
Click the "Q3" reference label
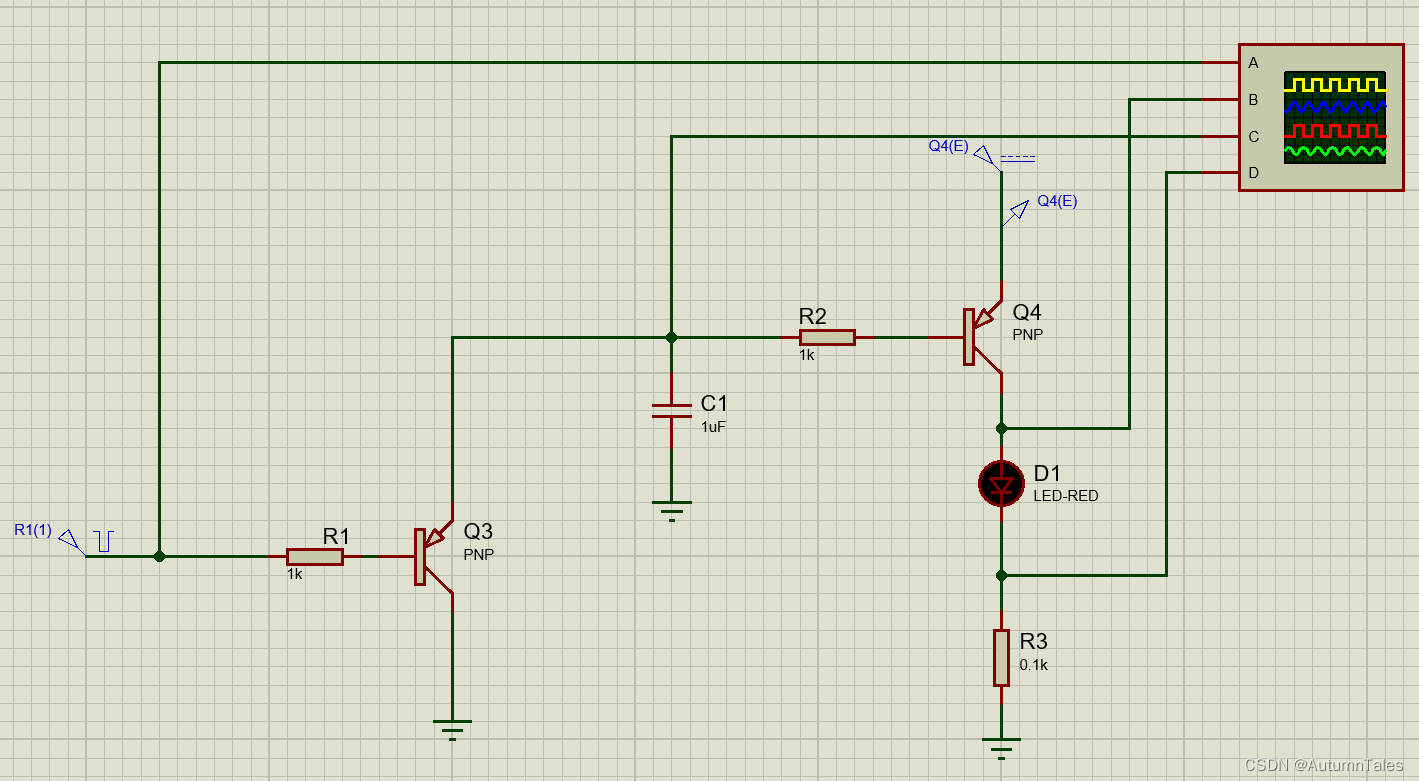pos(478,531)
